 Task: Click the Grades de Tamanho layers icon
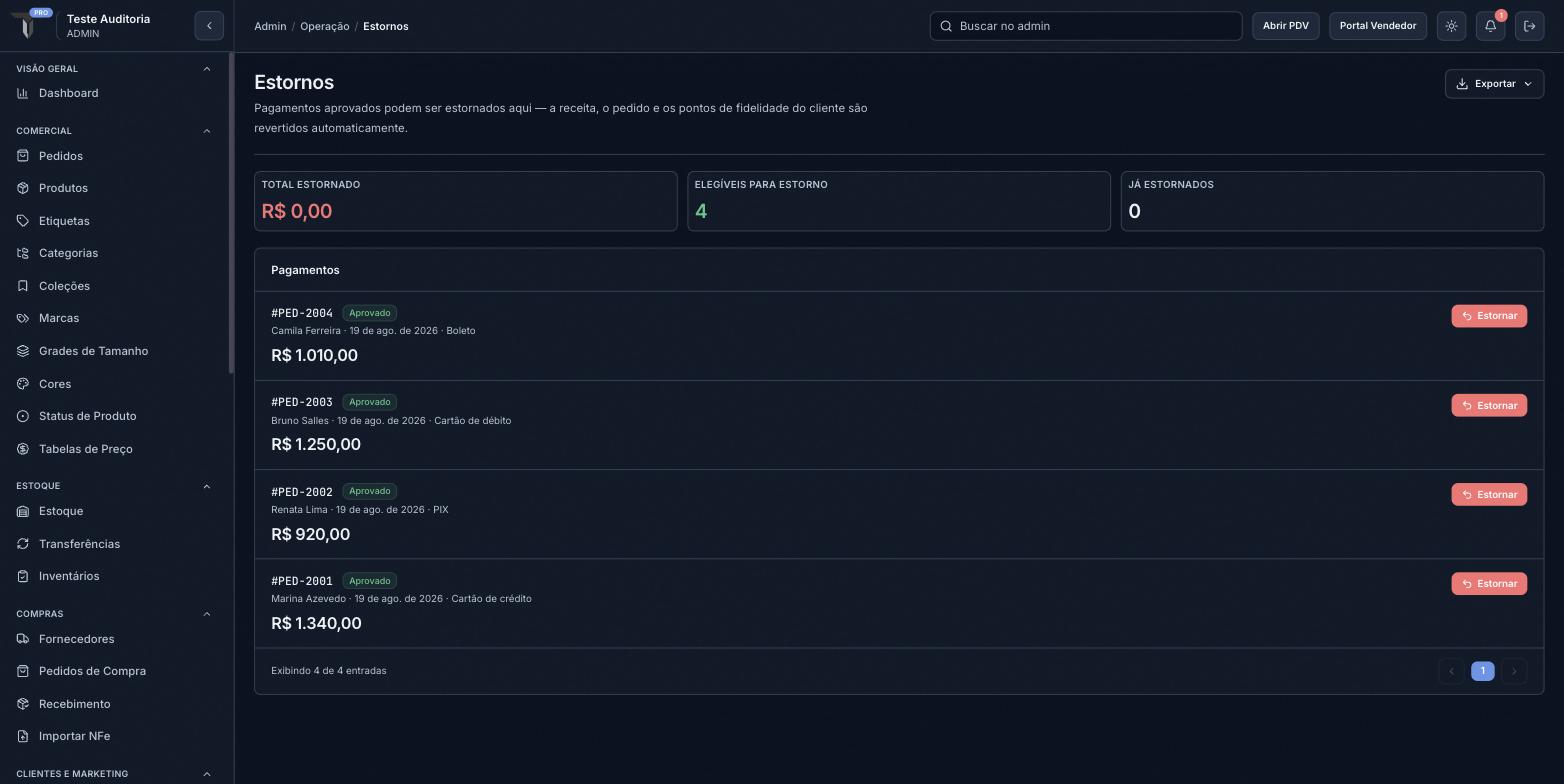tap(23, 351)
